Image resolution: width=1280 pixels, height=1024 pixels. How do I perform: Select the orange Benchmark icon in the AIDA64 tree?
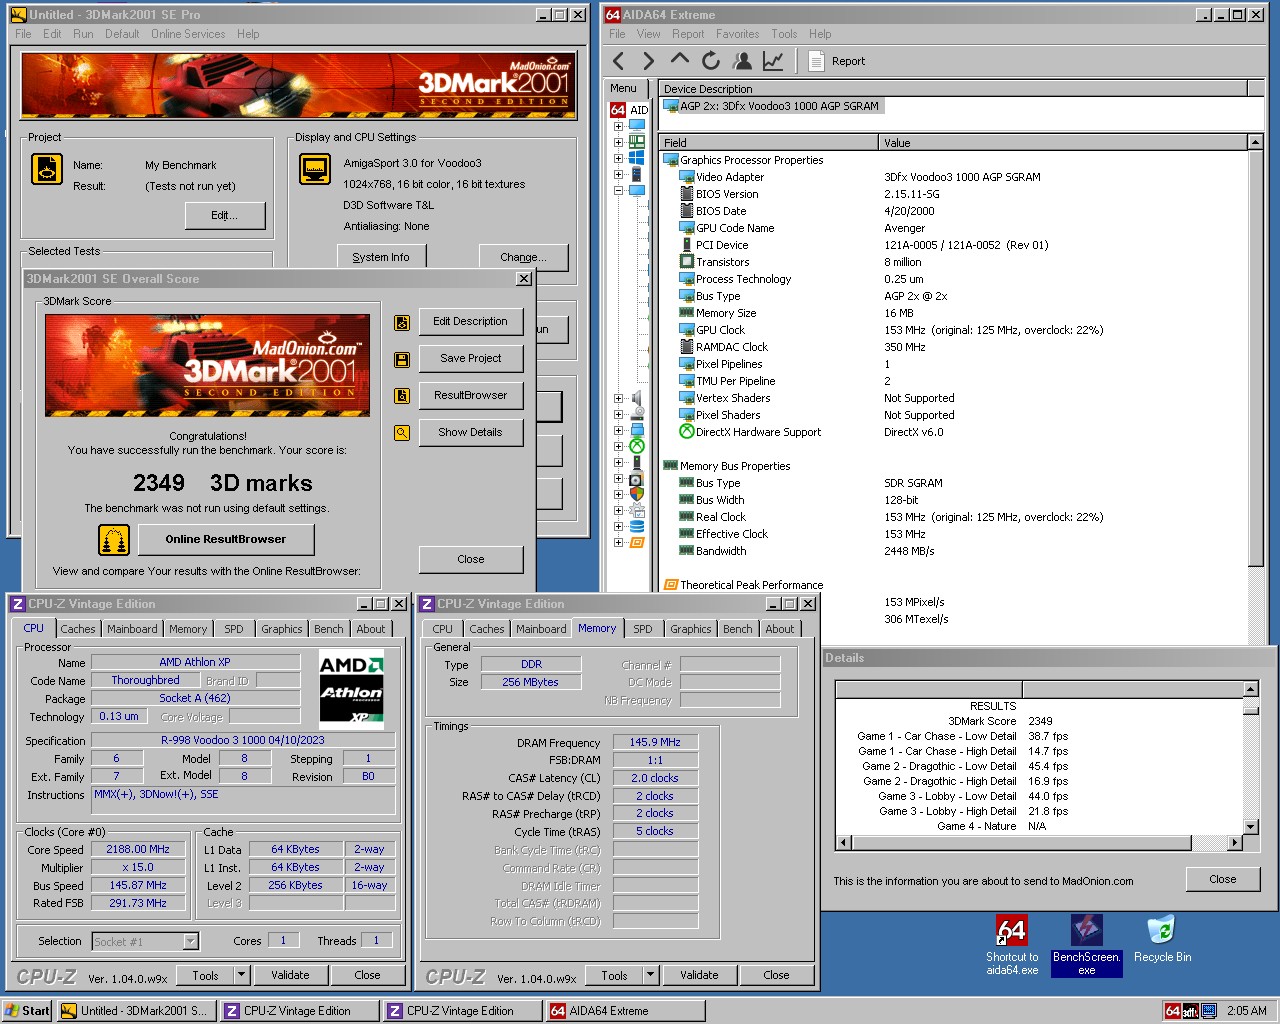(637, 542)
